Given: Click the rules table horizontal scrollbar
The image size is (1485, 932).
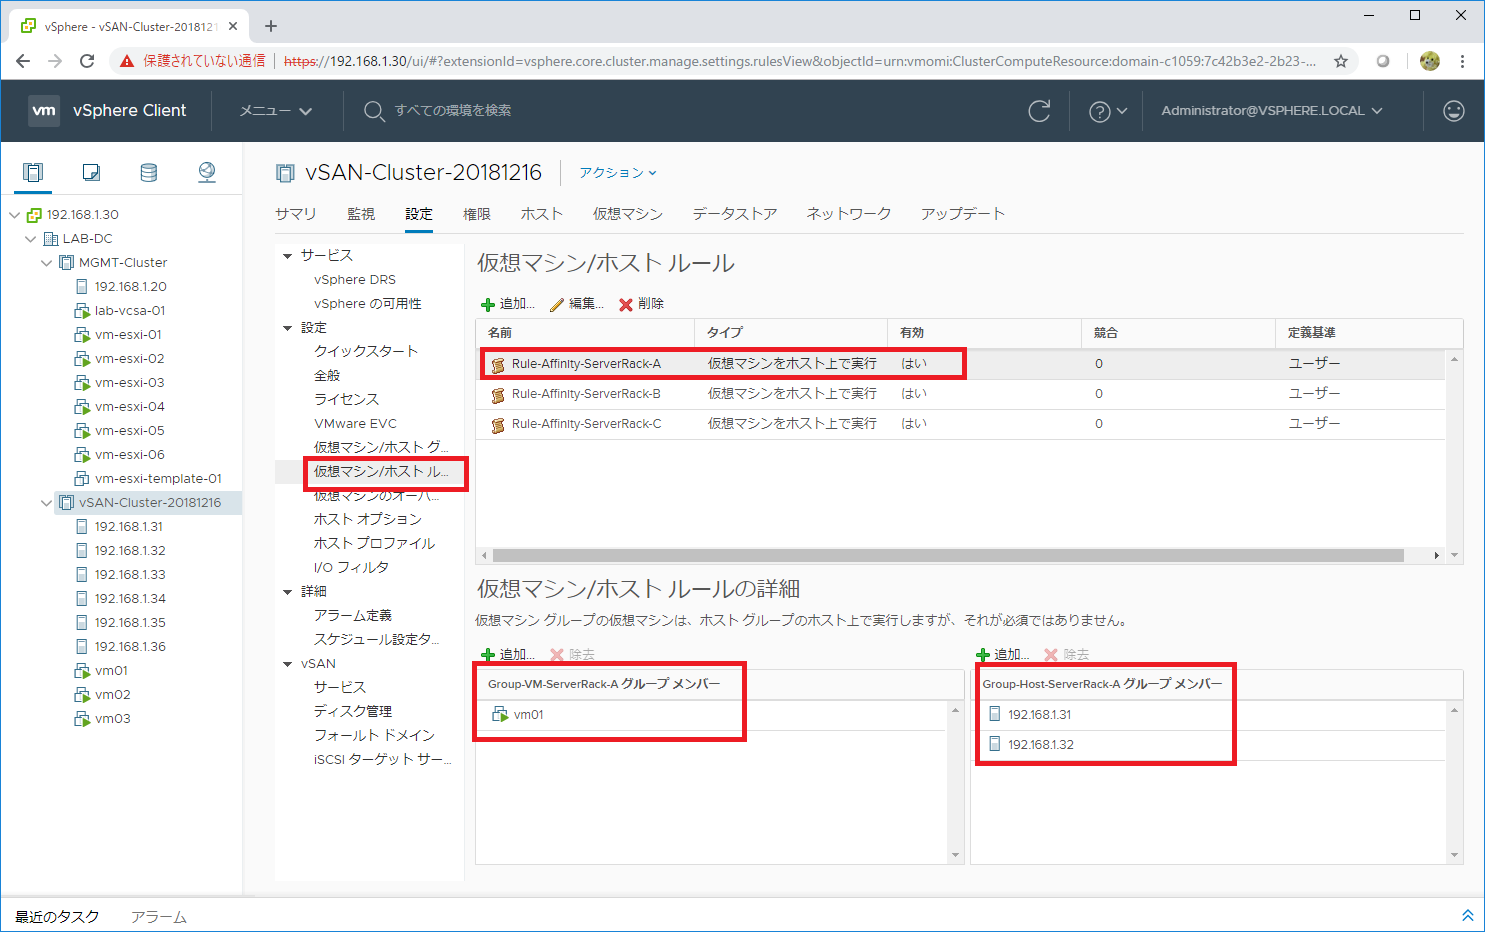Looking at the screenshot, I should [x=948, y=556].
